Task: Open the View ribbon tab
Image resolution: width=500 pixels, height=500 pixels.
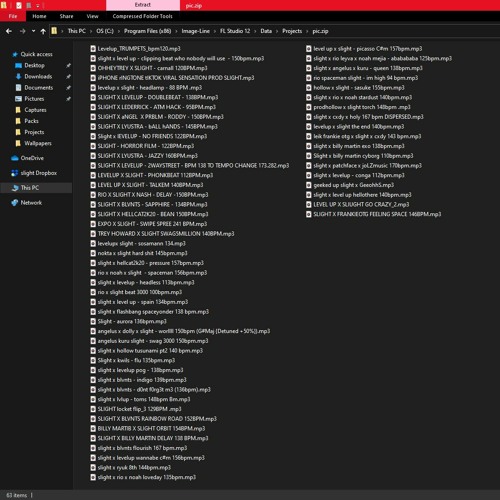Action: point(92,16)
